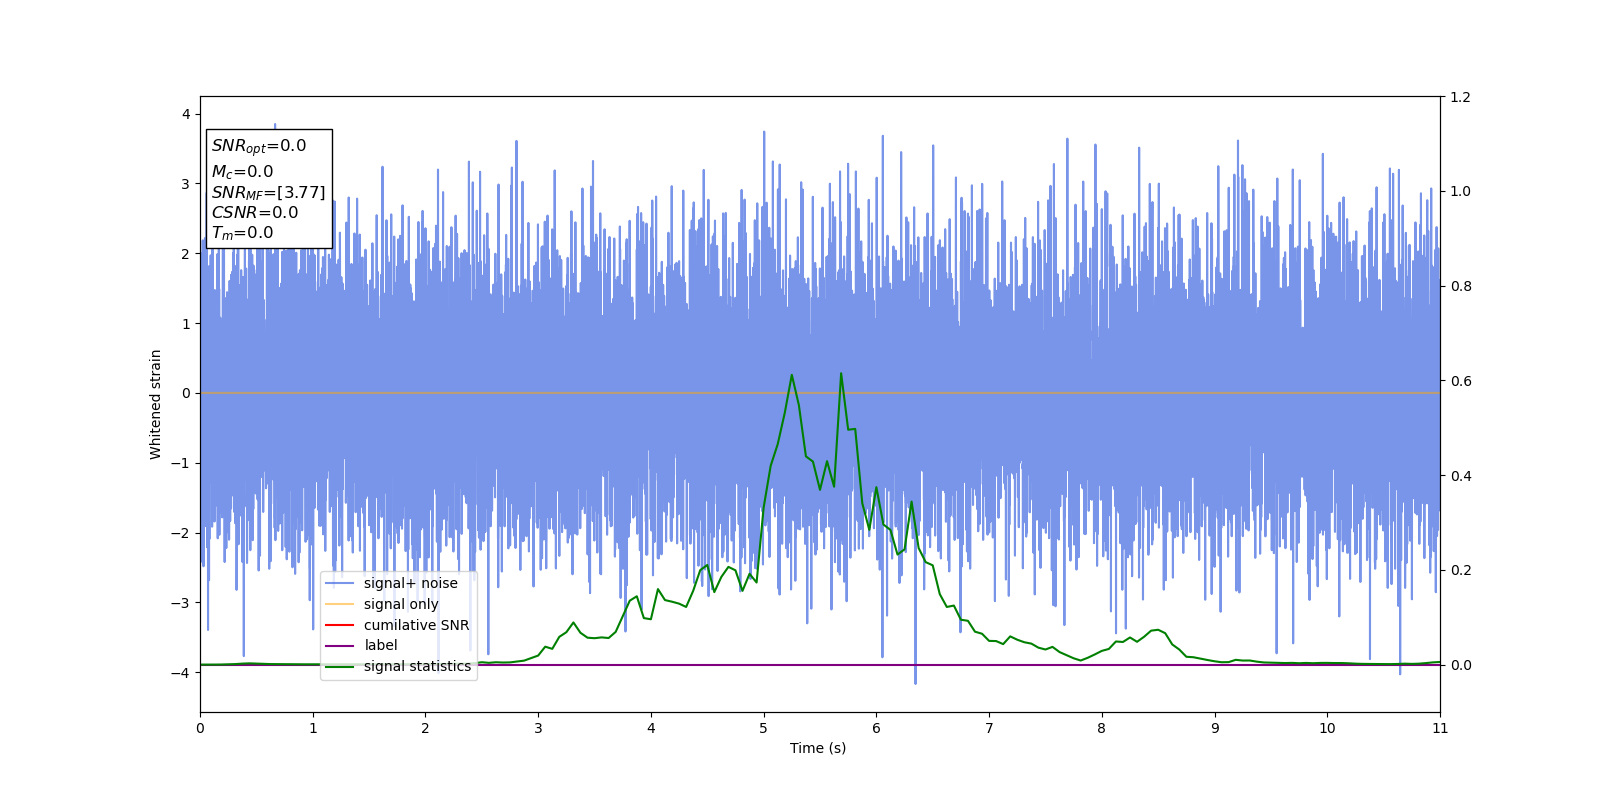
Task: Select the Whitened strain axis tick 1
Action: [x=186, y=323]
